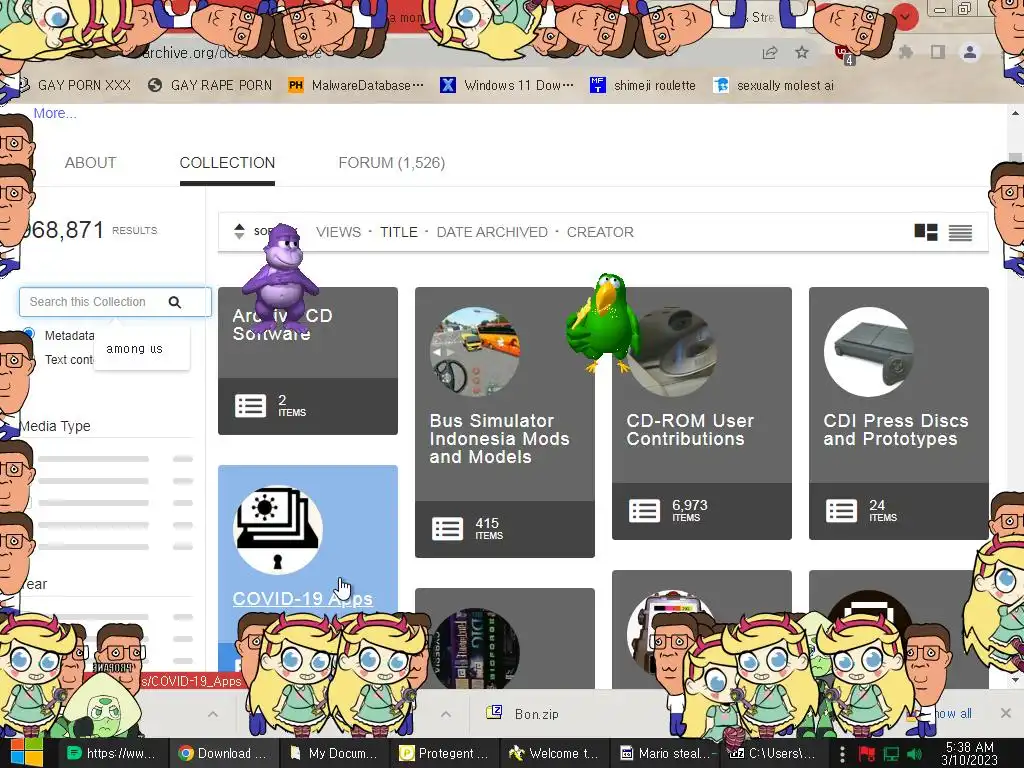
Task: Click the COVID-19 Apps circular thumbnail
Action: [278, 530]
